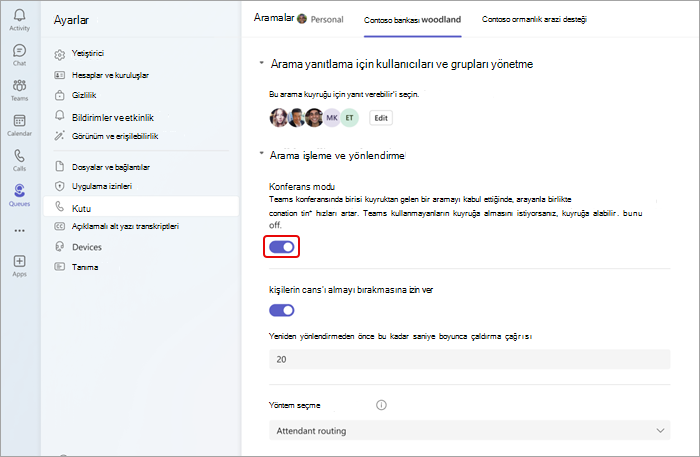The height and width of the screenshot is (457, 700).
Task: Toggle the kişilerin almayı bırakmasına izin ver switch
Action: tap(282, 310)
